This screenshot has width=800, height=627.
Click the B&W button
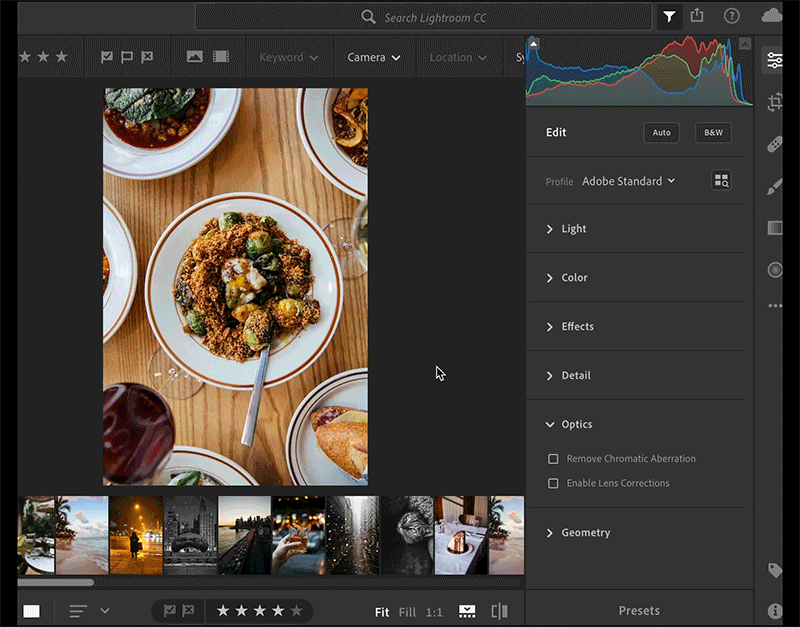tap(713, 132)
